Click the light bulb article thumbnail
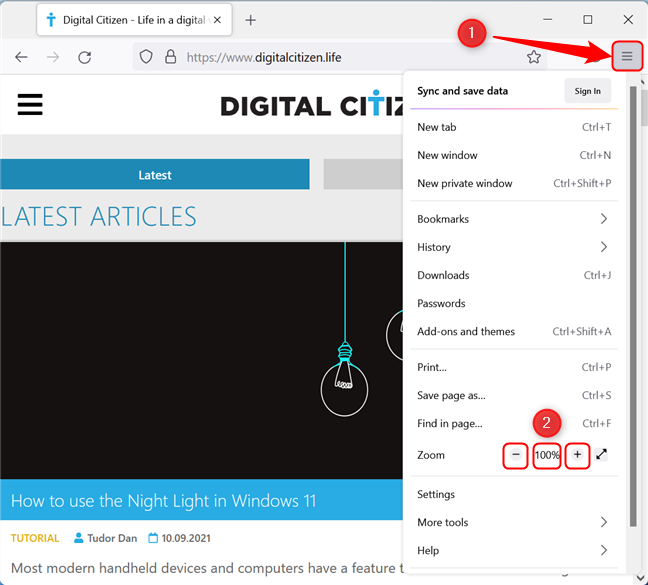Viewport: 648px width, 585px height. (201, 360)
